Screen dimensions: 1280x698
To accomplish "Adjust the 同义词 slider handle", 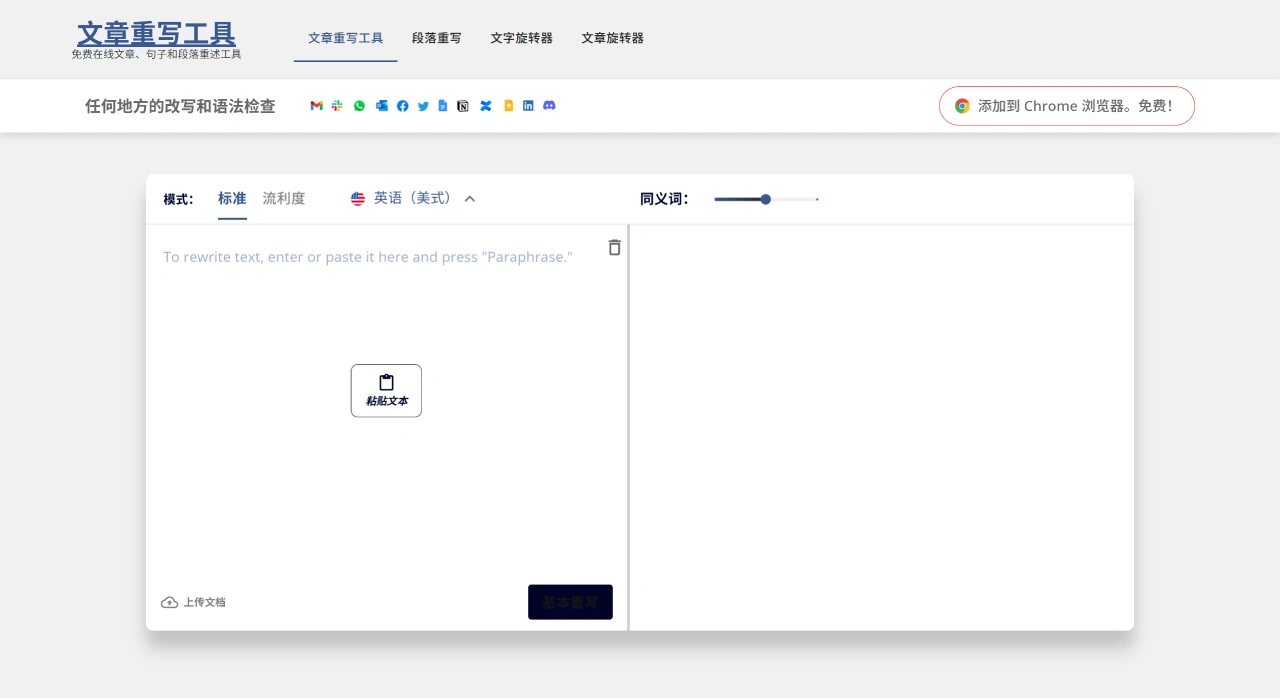I will point(766,199).
